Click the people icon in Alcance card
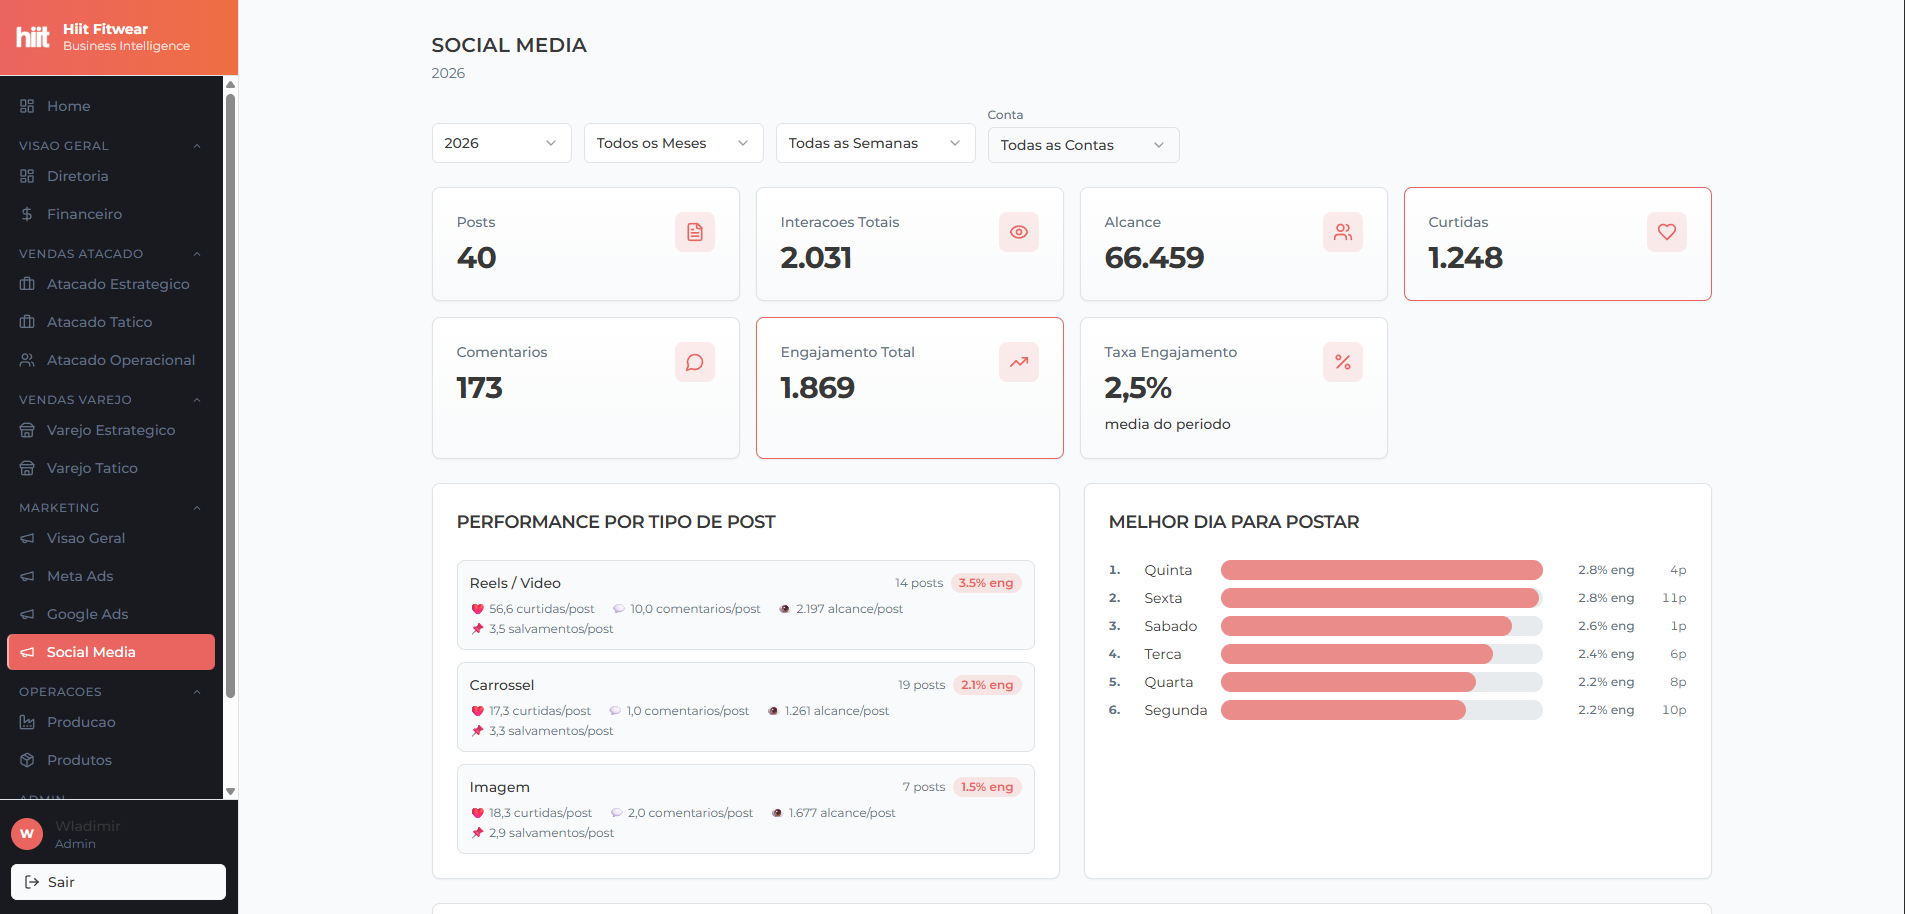 1342,232
